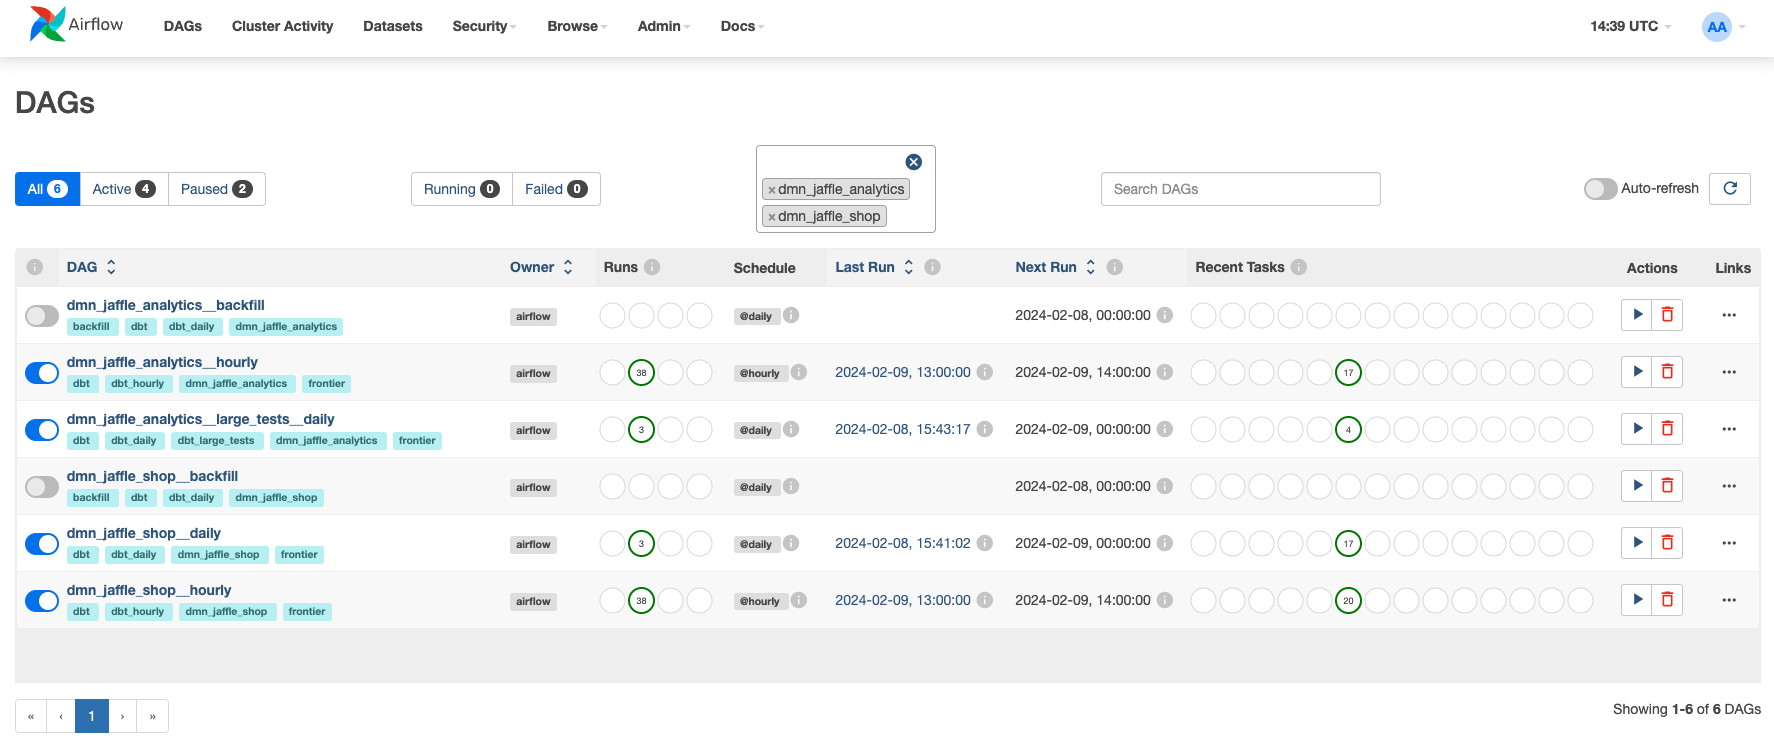Click the info icon beside the Runs header
Screen dimensions: 1774x739
(652, 267)
